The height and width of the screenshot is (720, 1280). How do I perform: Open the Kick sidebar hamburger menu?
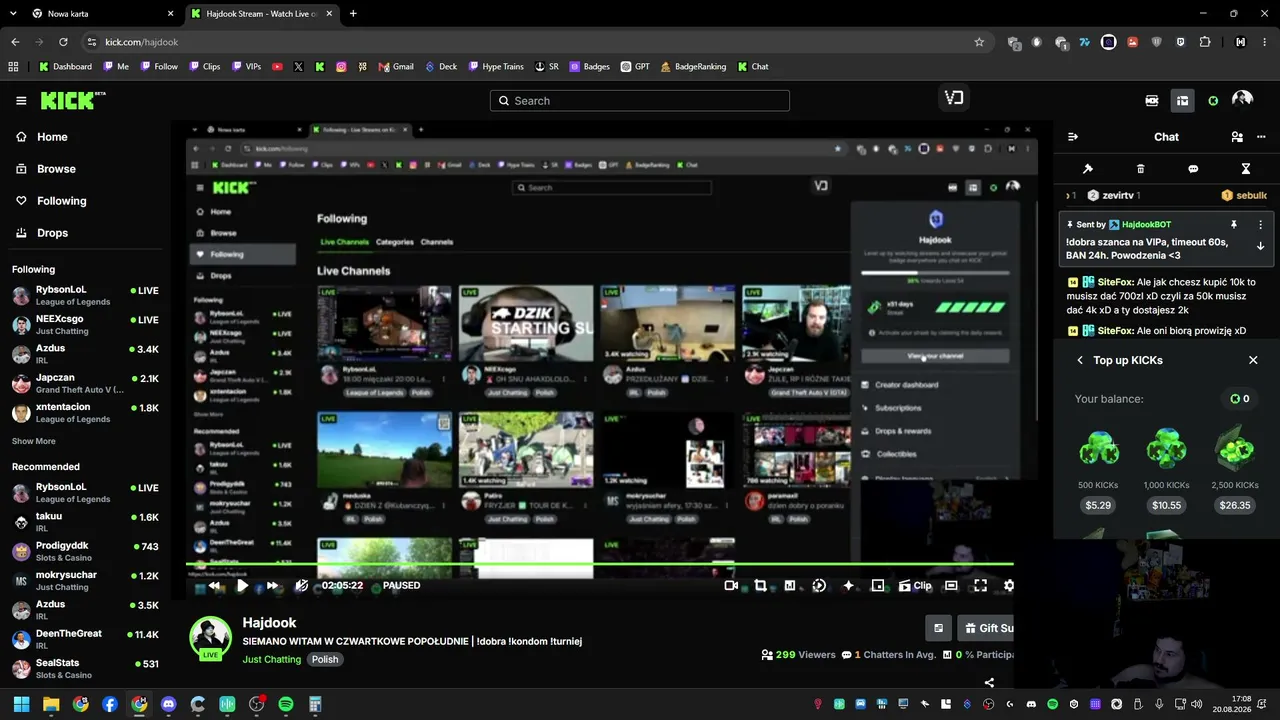21,100
